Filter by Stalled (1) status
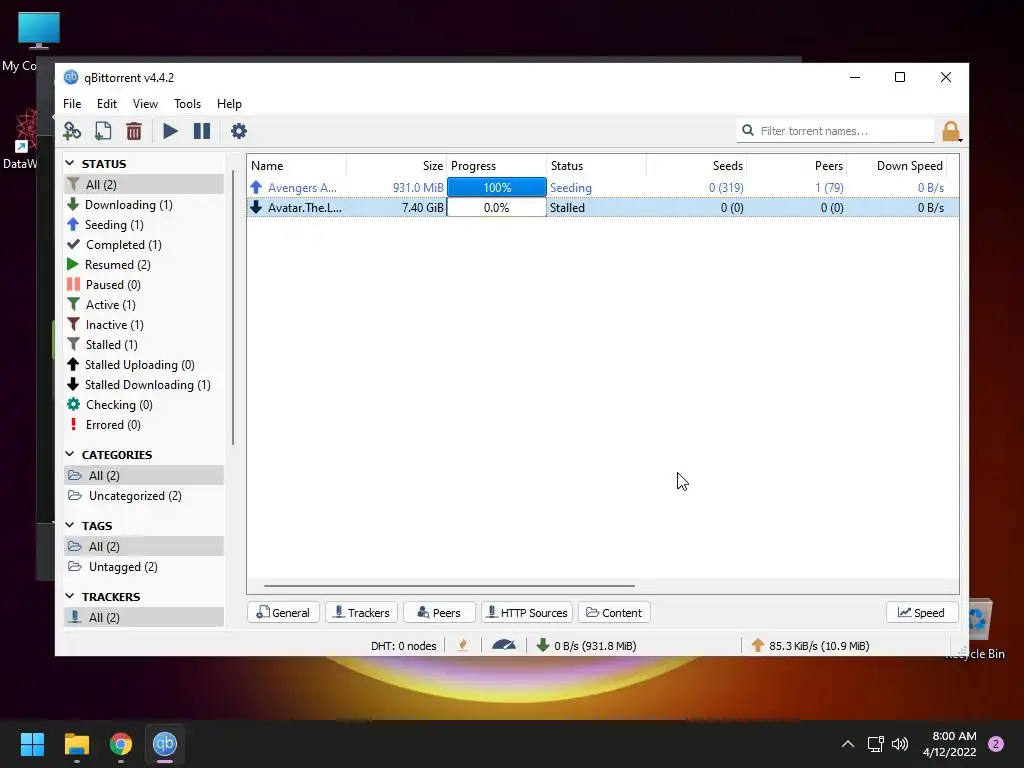 tap(144, 345)
